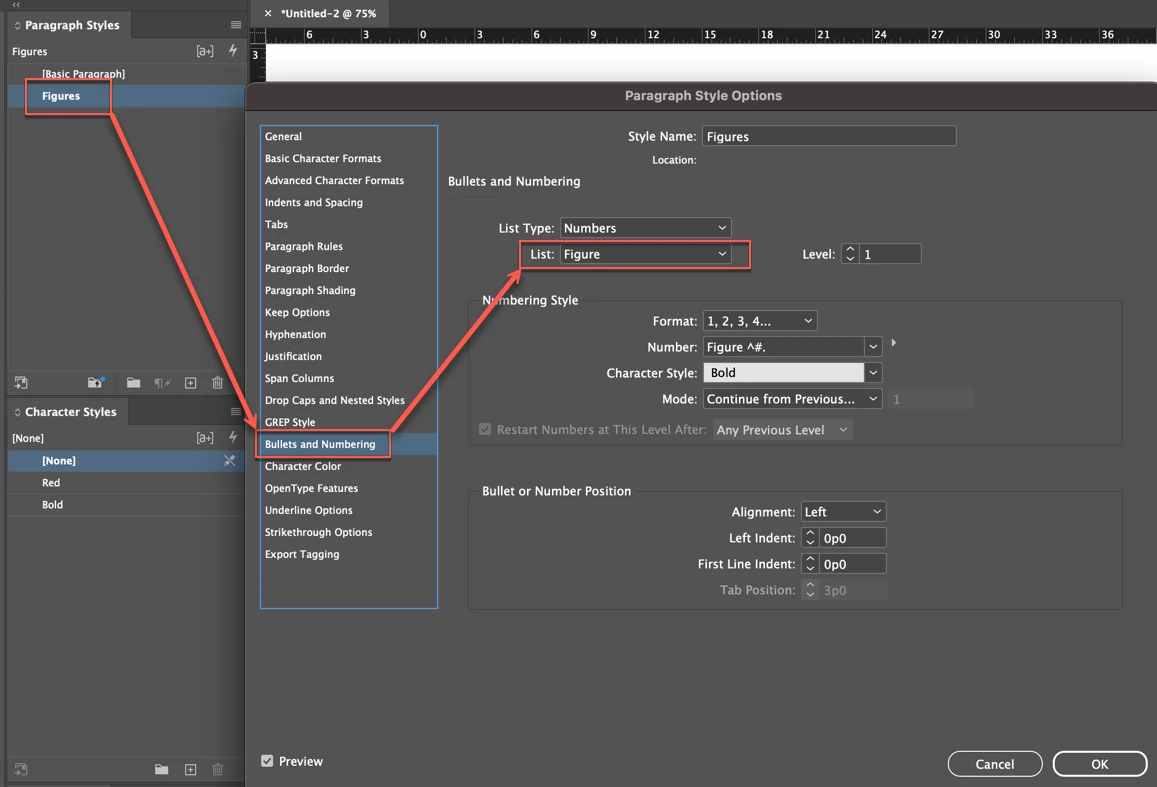
Task: Select General in the options list
Action: 349,136
